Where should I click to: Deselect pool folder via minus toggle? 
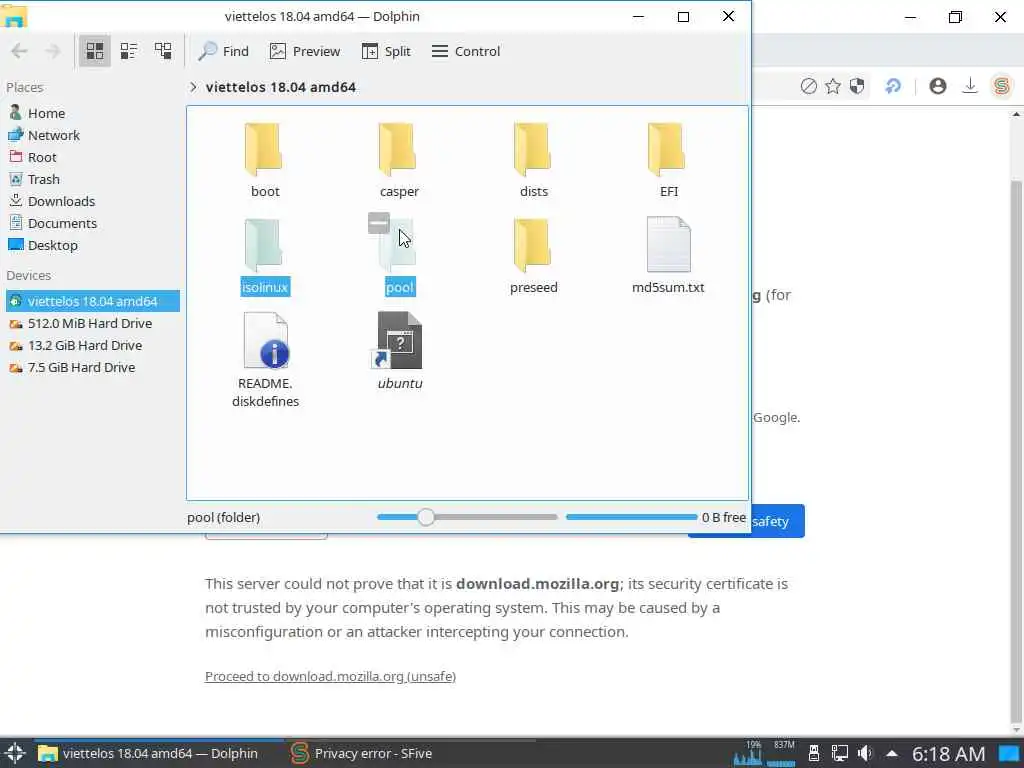pyautogui.click(x=379, y=223)
